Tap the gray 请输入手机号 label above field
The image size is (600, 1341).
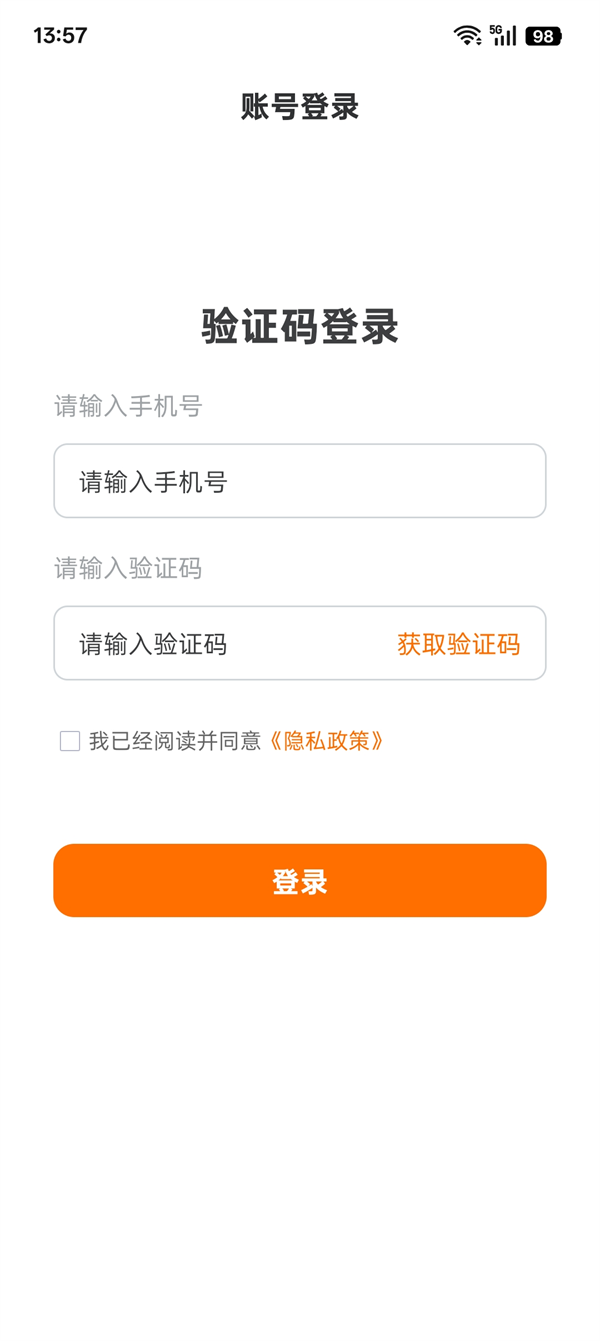128,406
